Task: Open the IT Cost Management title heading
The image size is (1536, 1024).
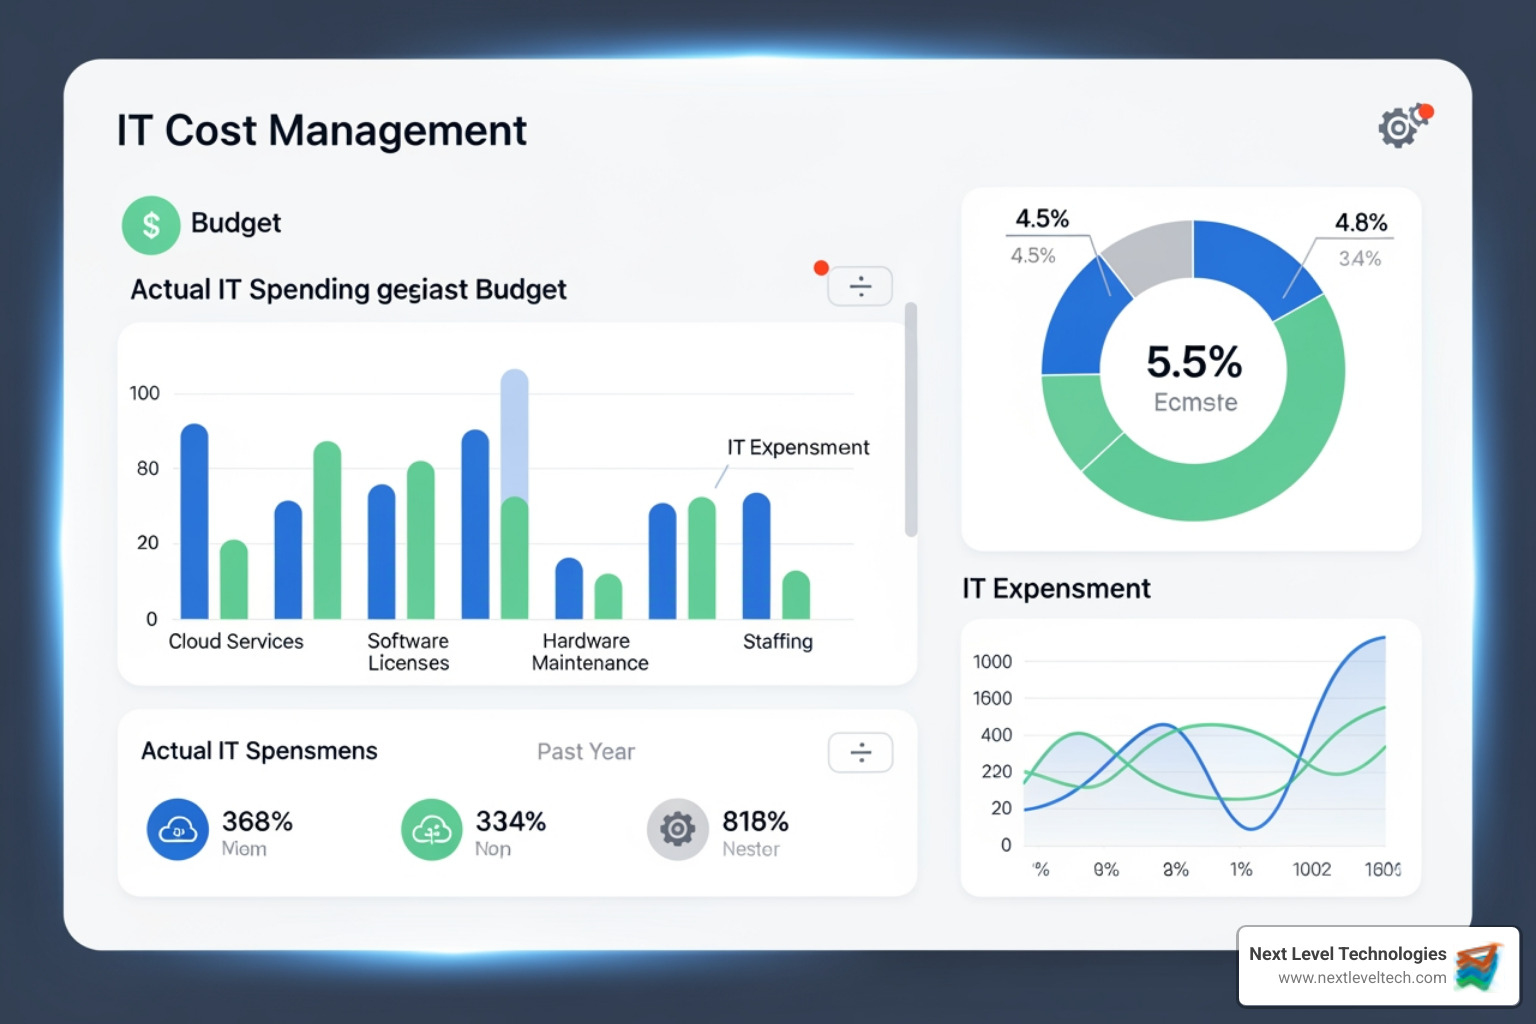Action: coord(321,130)
